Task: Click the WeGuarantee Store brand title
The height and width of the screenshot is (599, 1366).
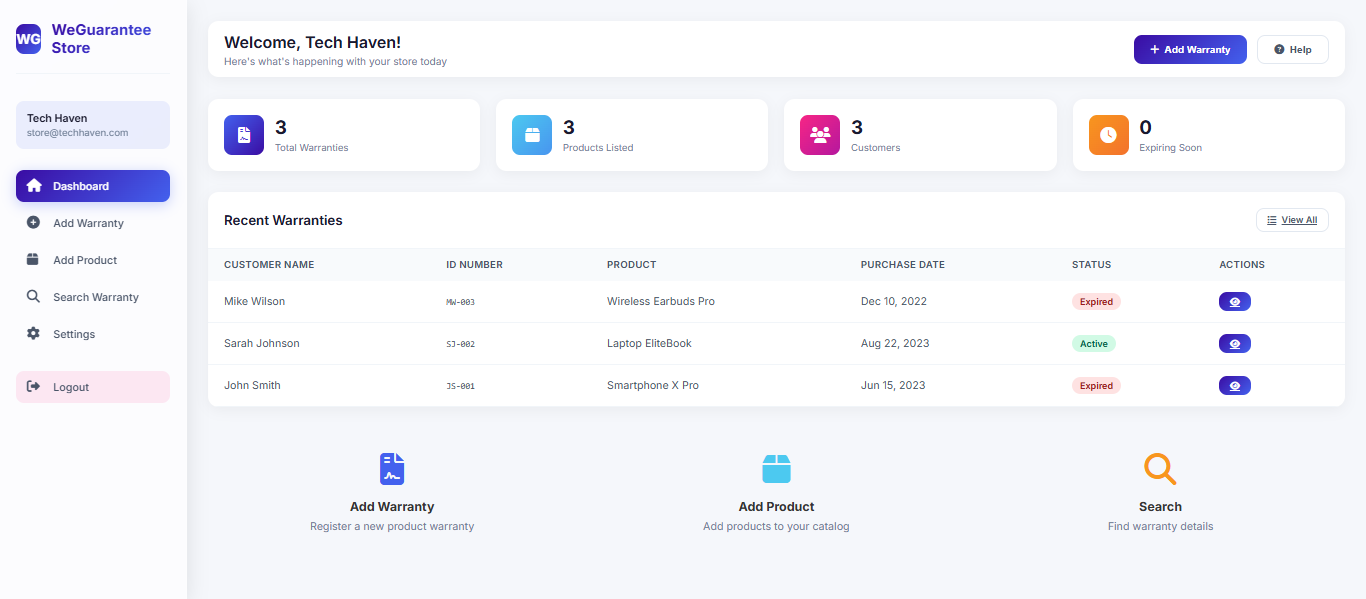Action: click(102, 39)
